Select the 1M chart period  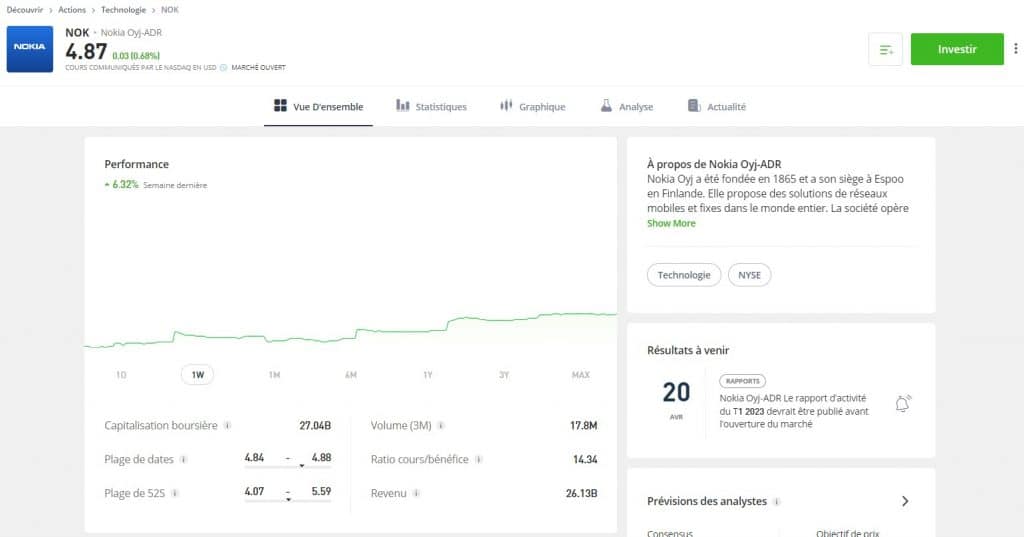pos(274,375)
